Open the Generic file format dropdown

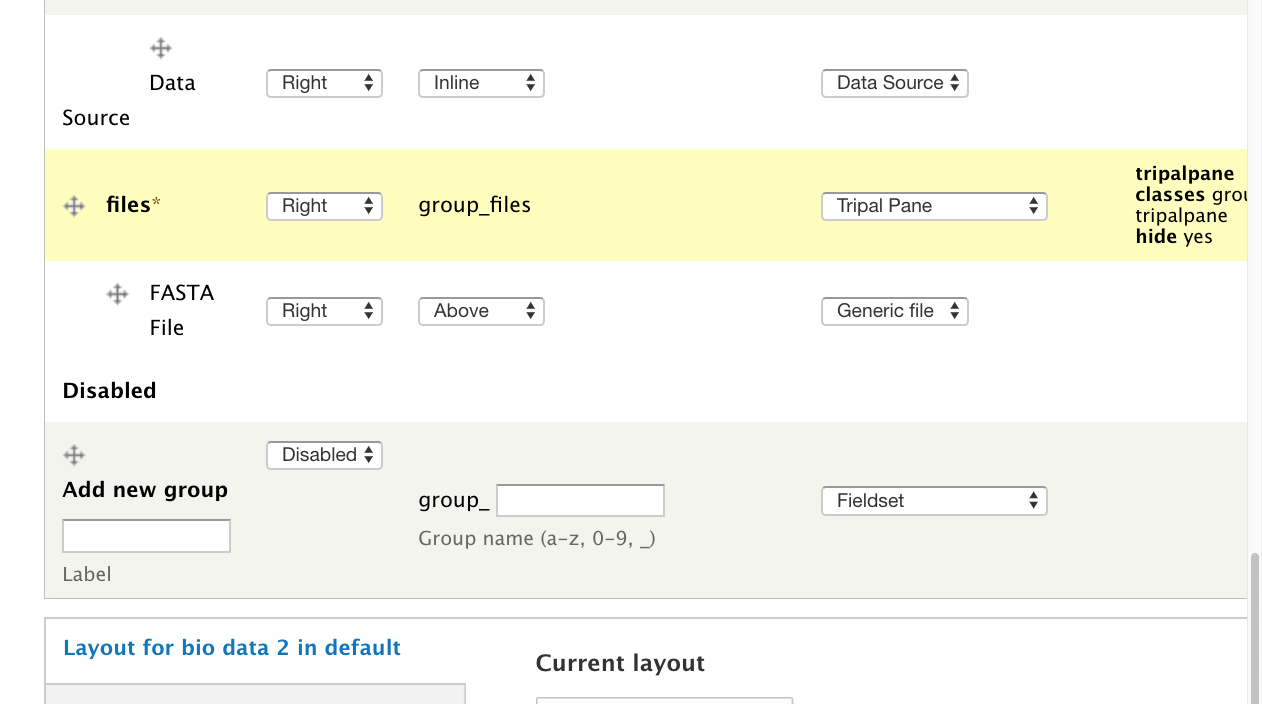894,311
